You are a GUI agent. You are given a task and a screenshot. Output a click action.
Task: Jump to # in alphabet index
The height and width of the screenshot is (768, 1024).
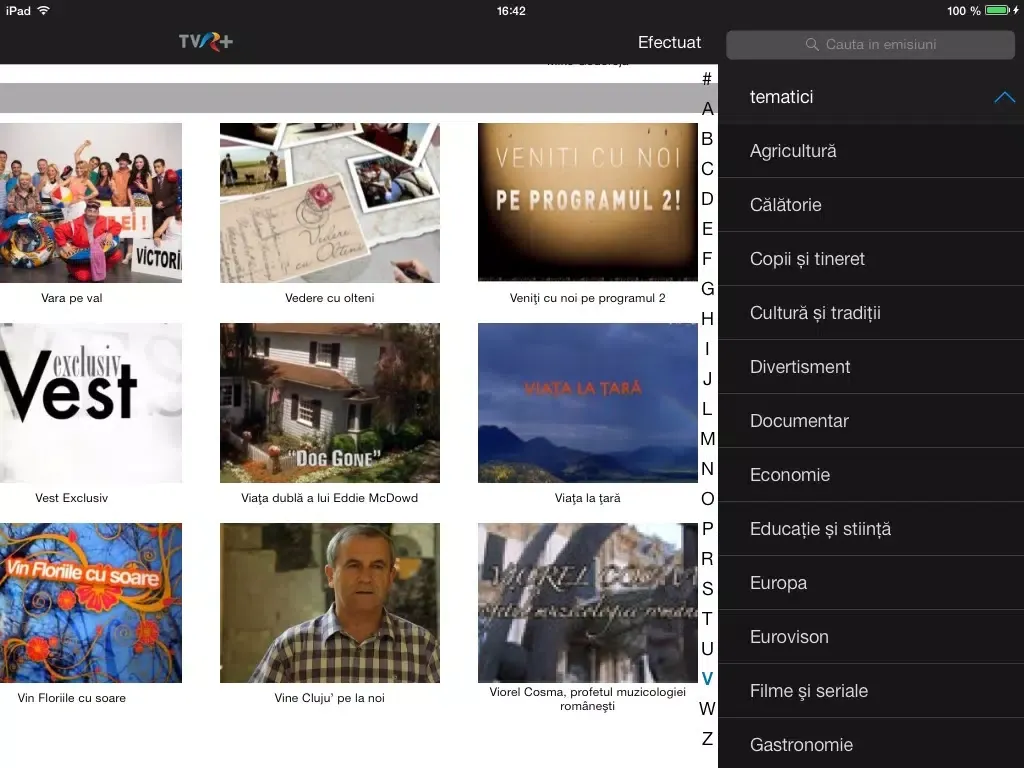click(707, 79)
